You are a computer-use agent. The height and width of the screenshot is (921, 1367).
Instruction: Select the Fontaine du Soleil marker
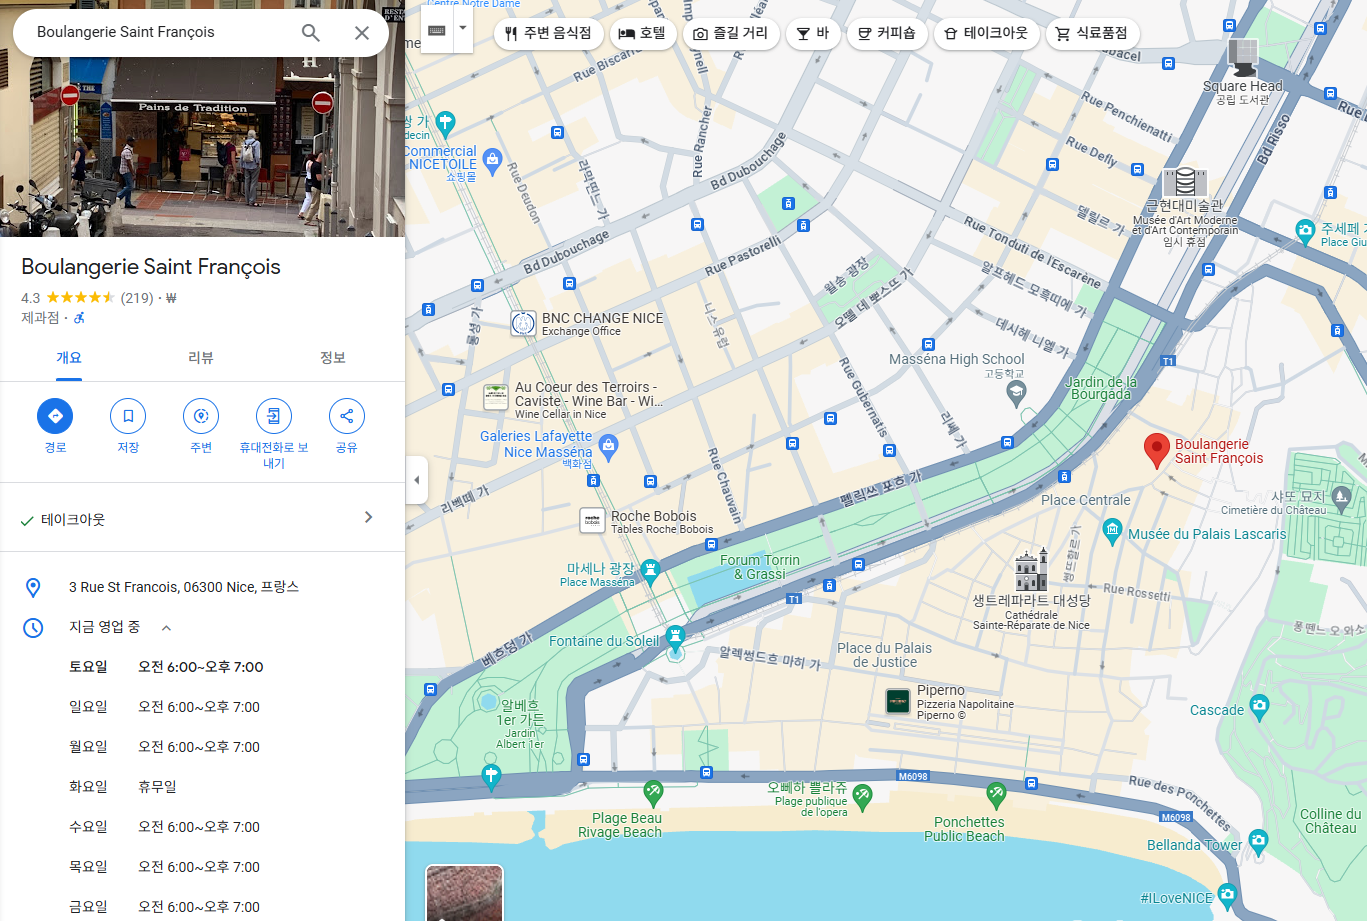675,636
